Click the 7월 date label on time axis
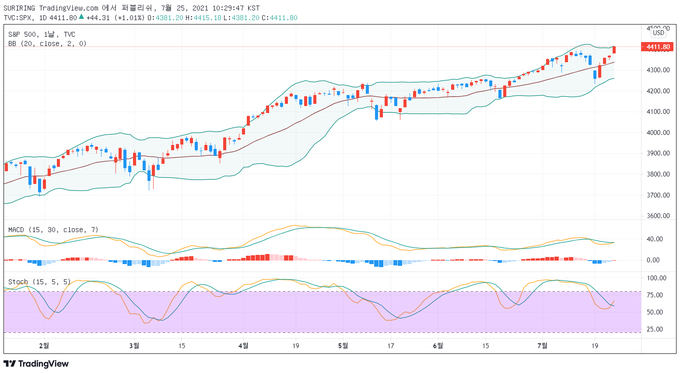This screenshot has width=680, height=374. tap(543, 345)
